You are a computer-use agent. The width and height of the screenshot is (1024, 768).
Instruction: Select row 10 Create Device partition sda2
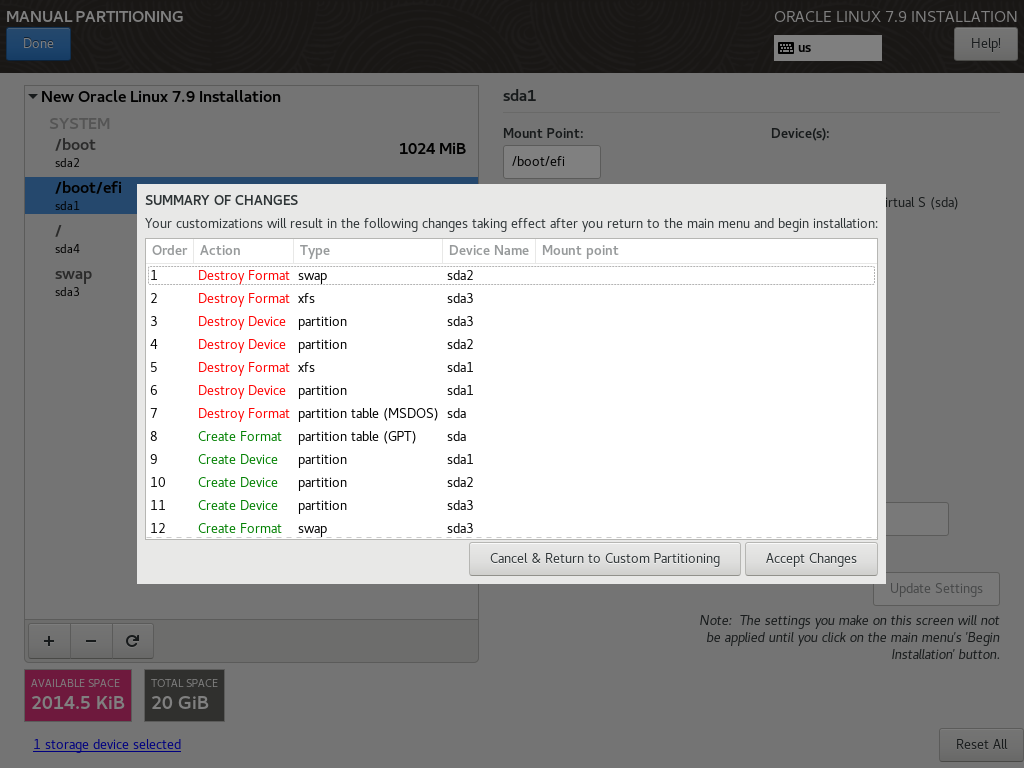511,483
